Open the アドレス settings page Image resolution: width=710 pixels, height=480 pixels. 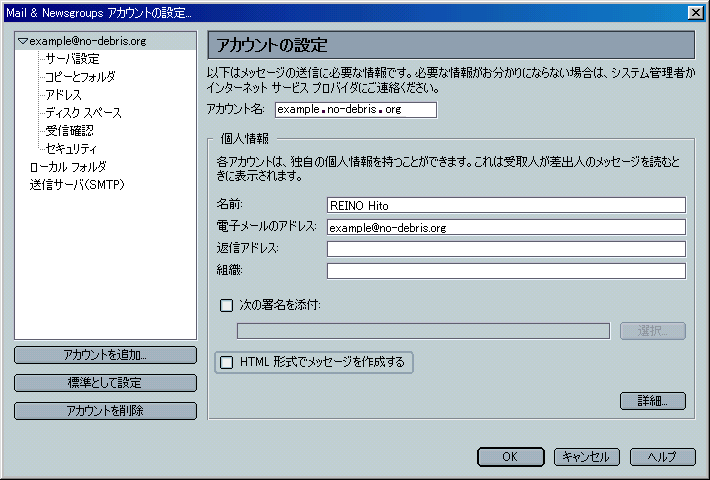[x=64, y=95]
